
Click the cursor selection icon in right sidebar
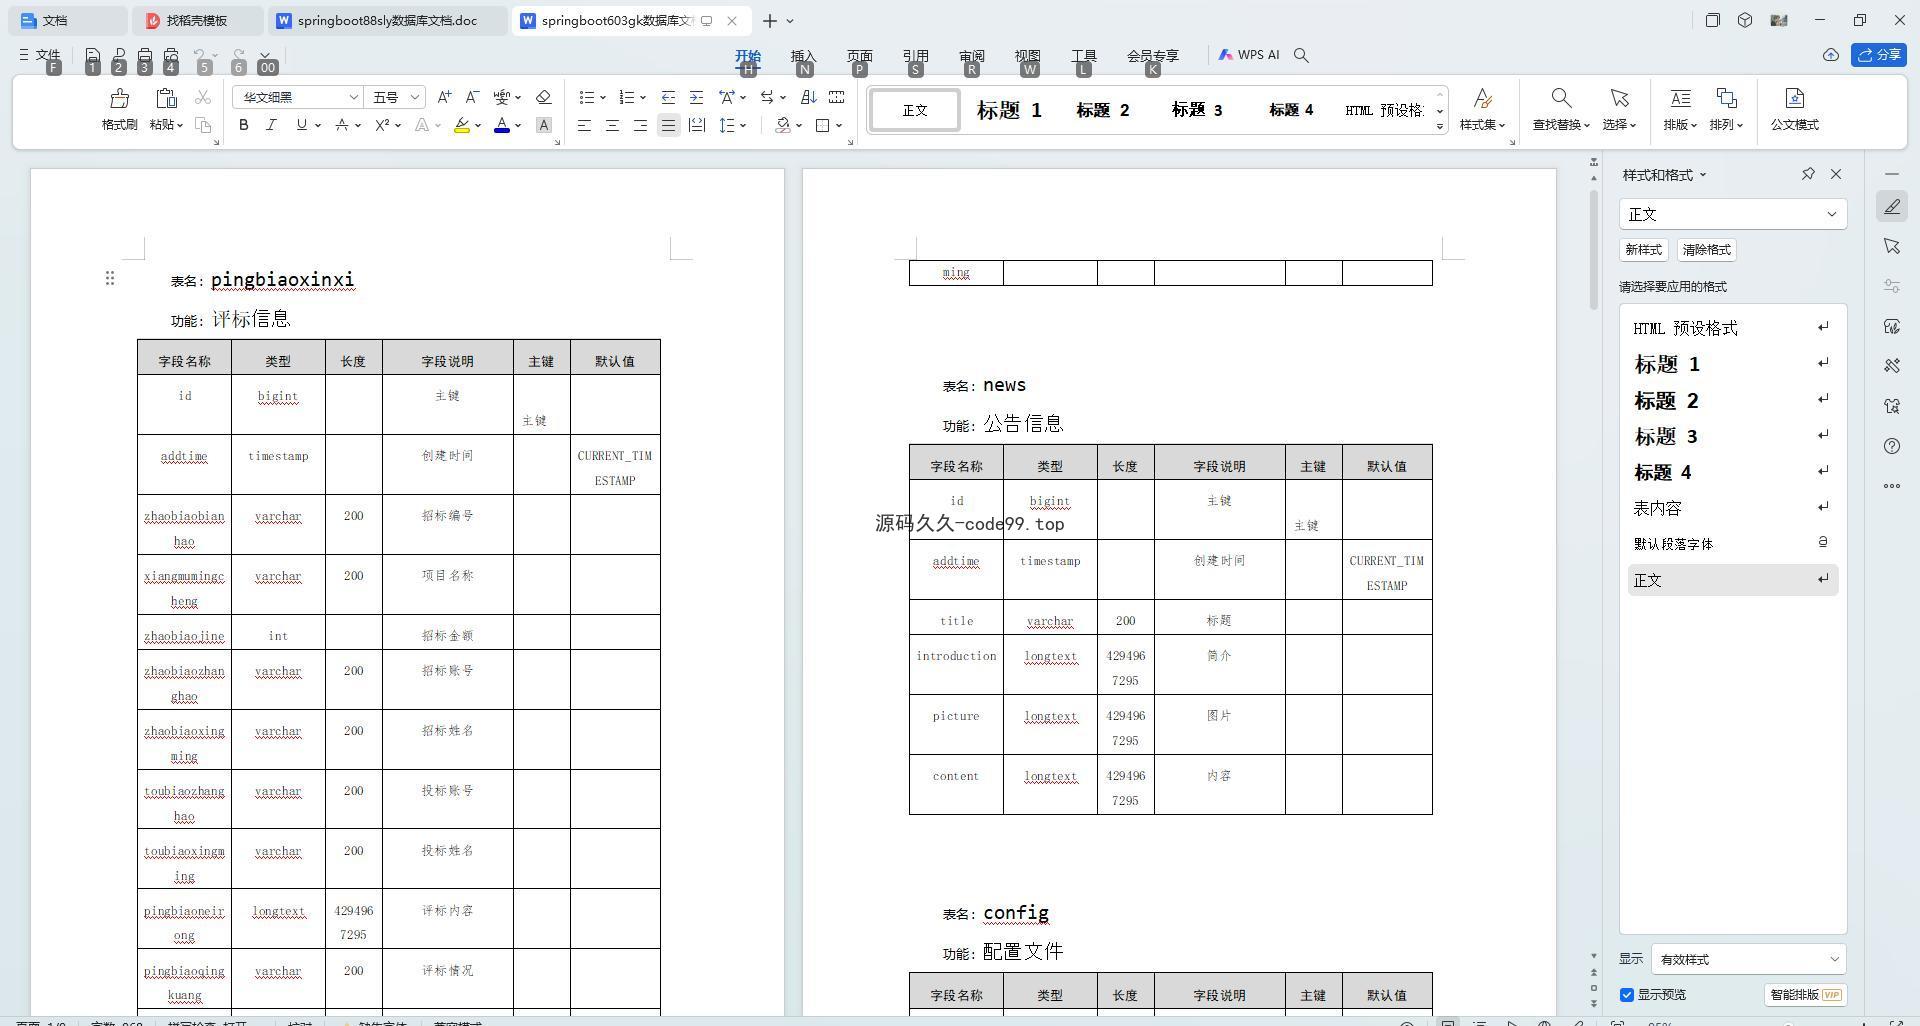click(x=1892, y=246)
